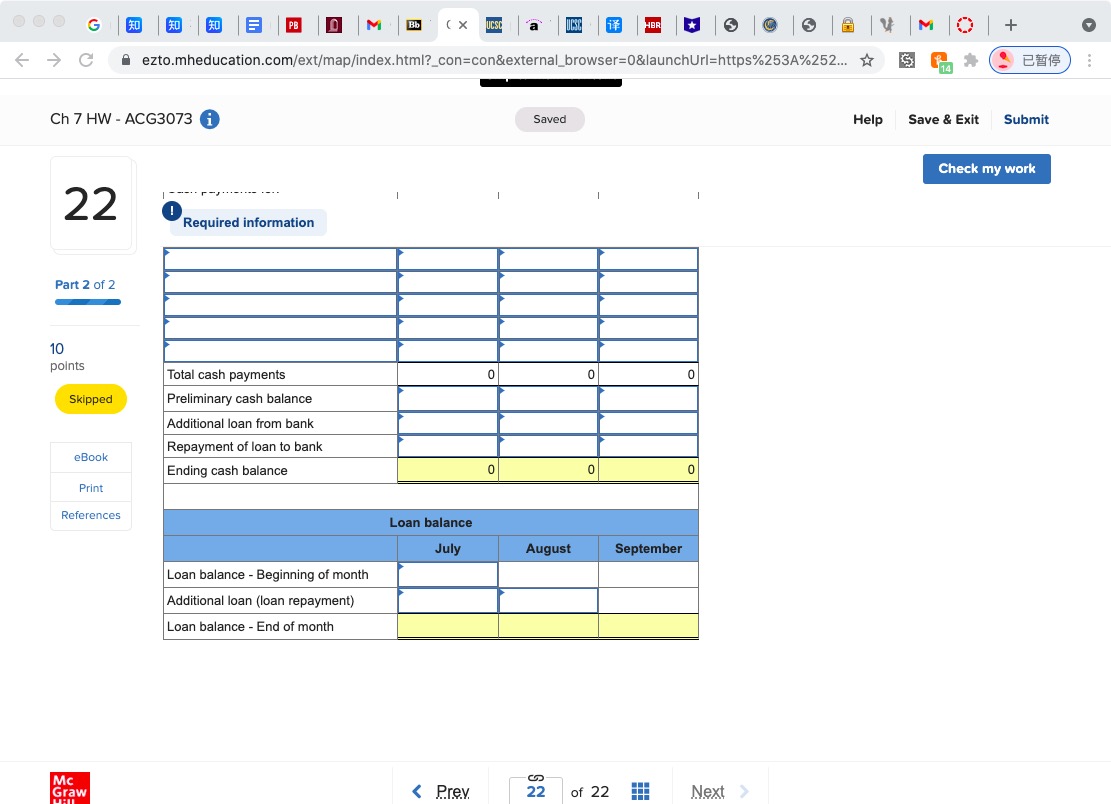The image size is (1111, 804).
Task: Open a new tab with the plus button
Action: 1011,25
